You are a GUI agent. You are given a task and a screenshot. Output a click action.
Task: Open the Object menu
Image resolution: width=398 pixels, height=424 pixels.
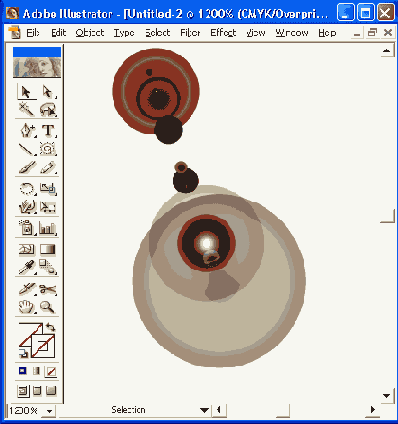point(90,33)
